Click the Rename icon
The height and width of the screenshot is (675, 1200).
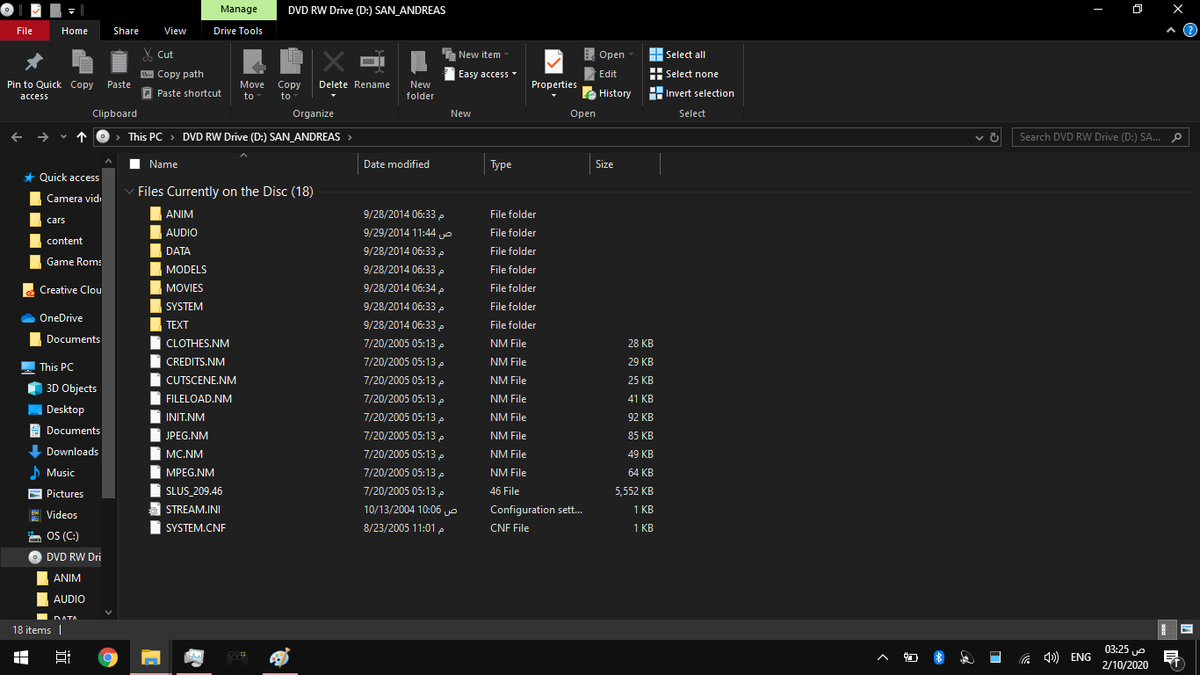tap(372, 62)
